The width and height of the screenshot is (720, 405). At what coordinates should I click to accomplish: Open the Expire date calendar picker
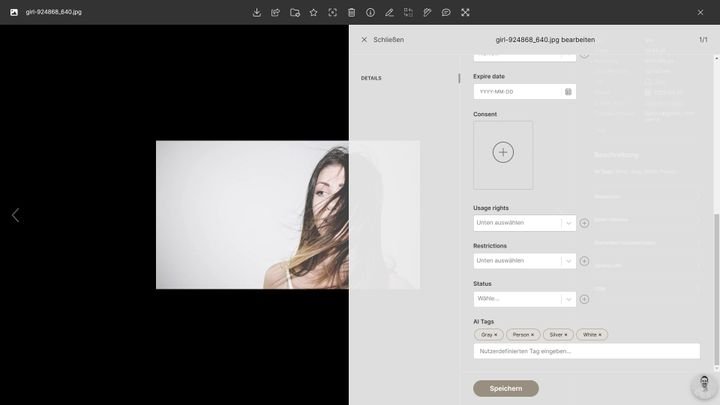click(568, 92)
